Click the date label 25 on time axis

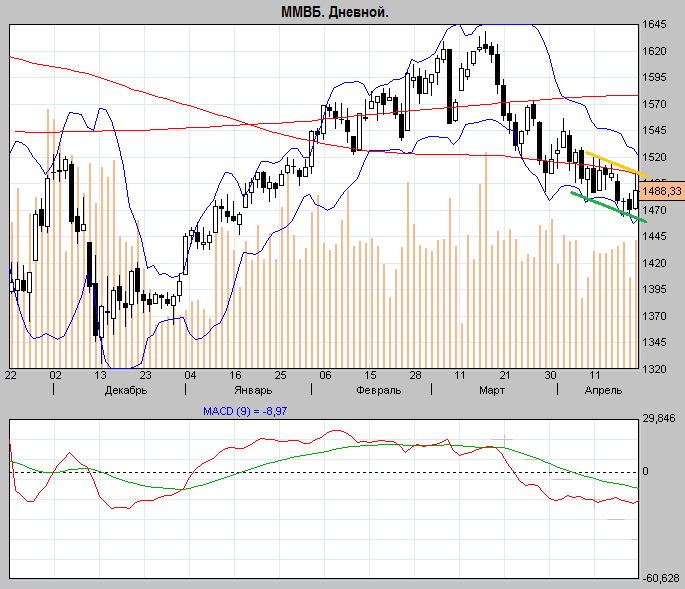coord(280,375)
